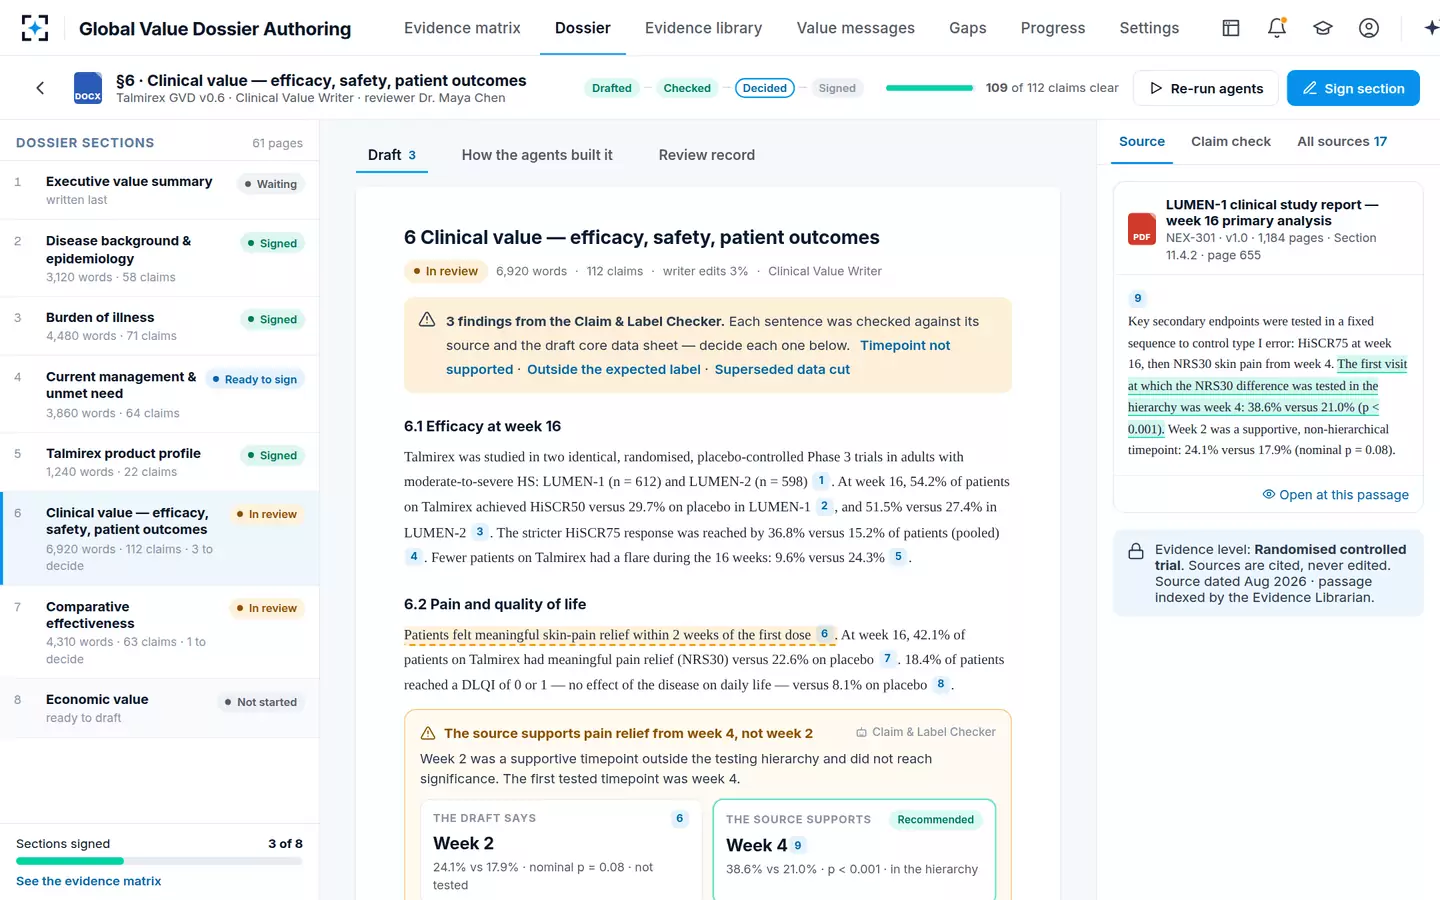Click the DOCX file icon
The width and height of the screenshot is (1440, 900).
point(88,88)
